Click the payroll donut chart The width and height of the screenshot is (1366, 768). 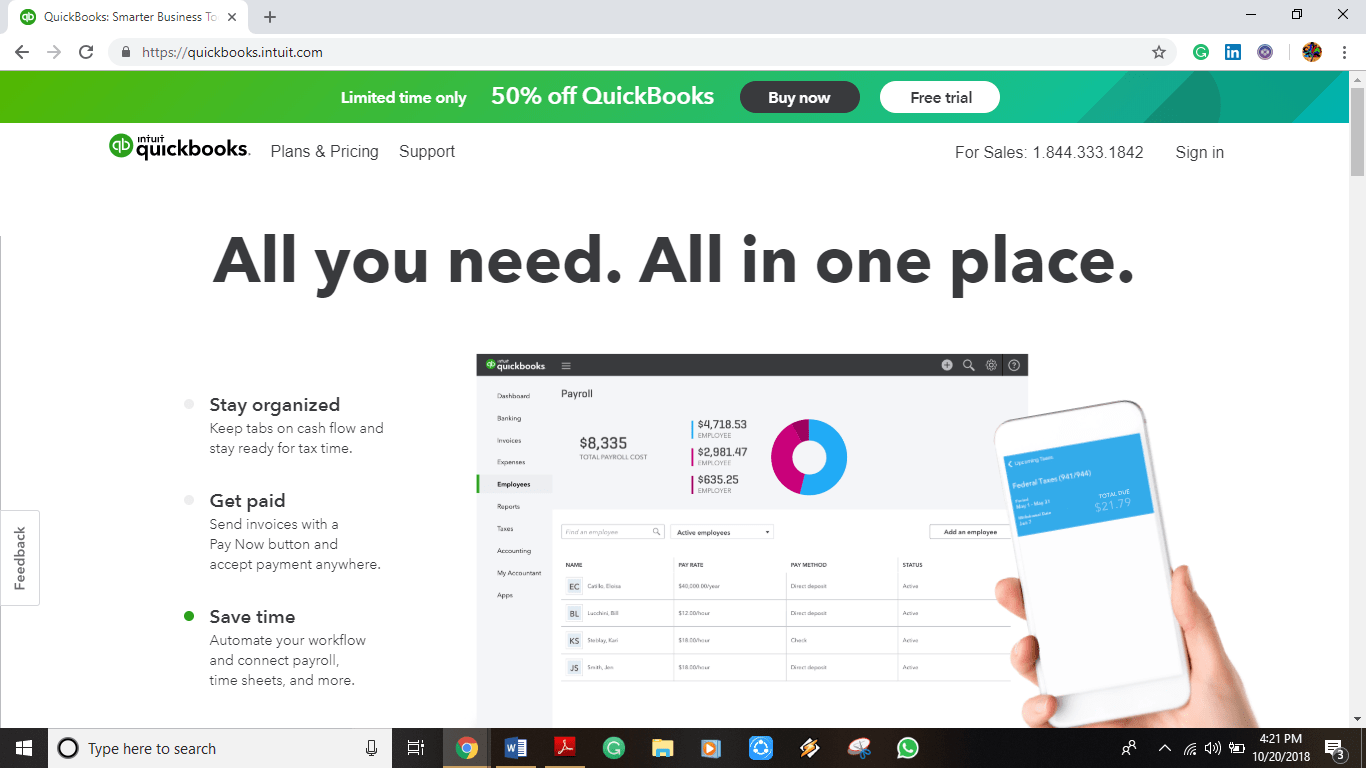point(809,457)
